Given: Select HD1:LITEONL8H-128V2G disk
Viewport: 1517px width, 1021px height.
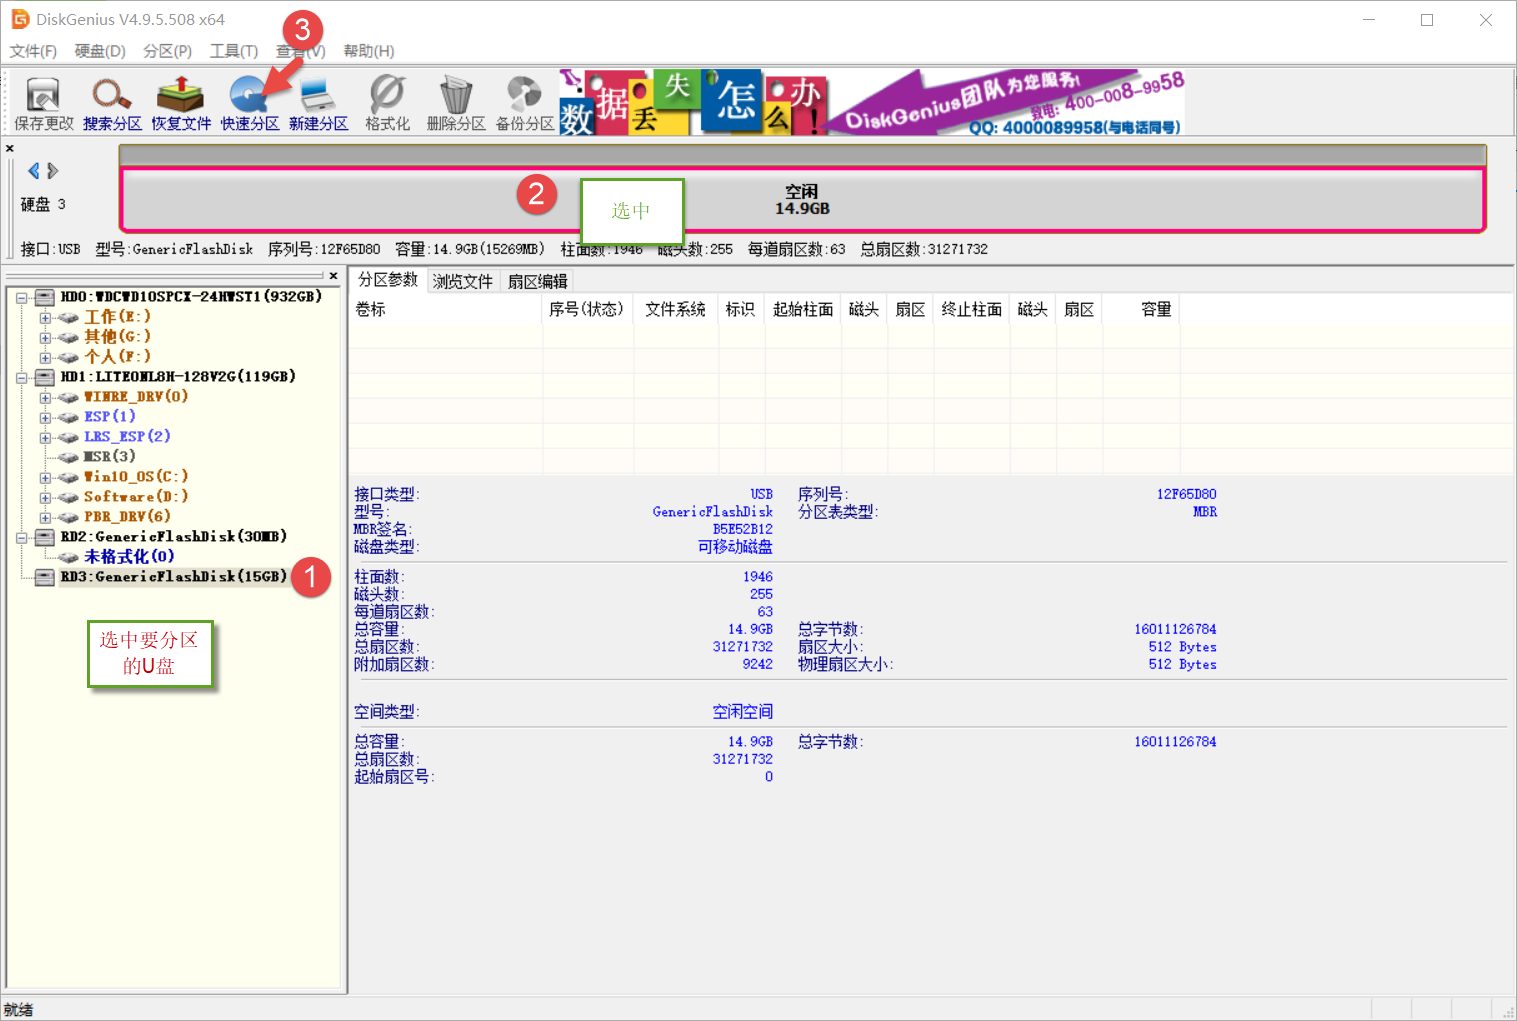Looking at the screenshot, I should tap(178, 377).
